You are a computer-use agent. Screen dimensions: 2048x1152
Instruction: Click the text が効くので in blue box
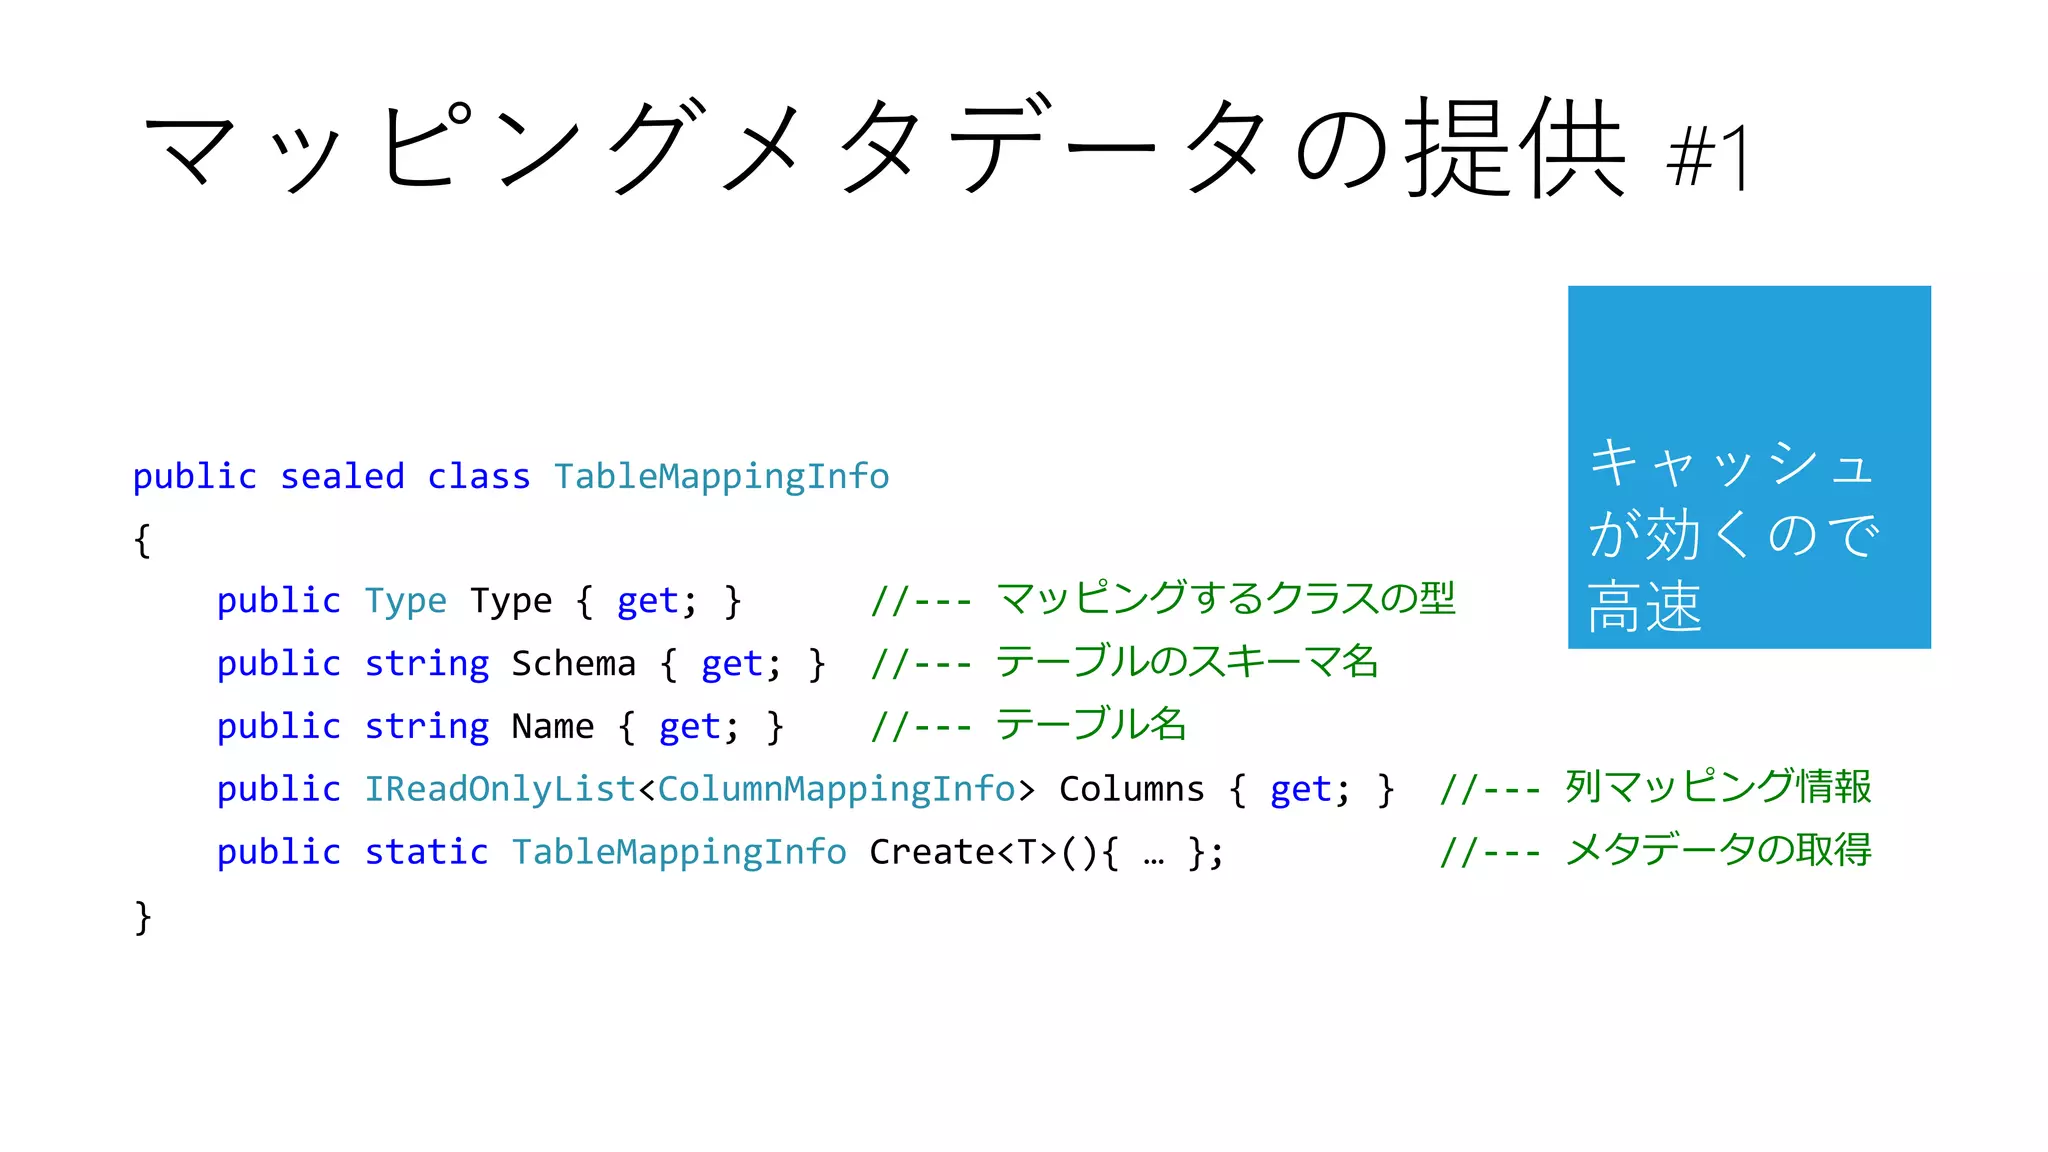[x=1735, y=534]
